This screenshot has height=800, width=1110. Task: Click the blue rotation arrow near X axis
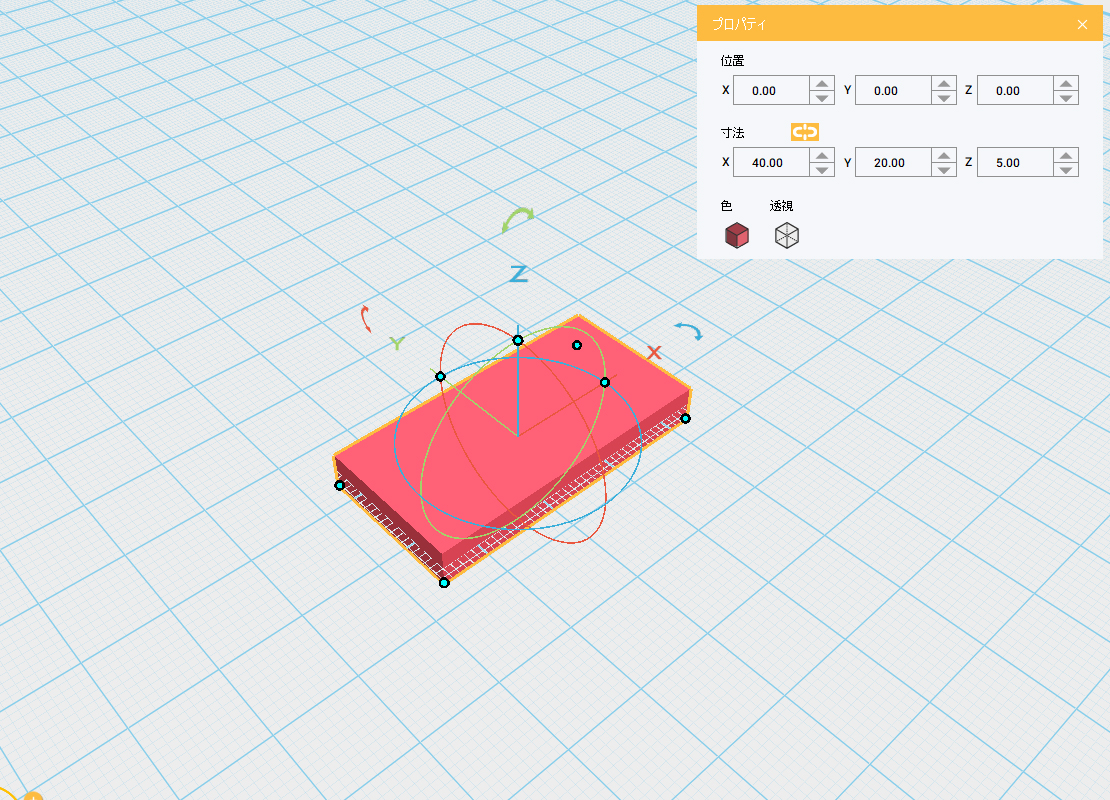click(x=687, y=330)
